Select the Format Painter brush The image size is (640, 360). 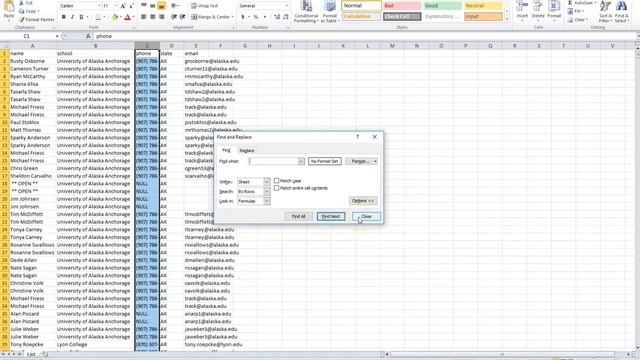coord(22,19)
